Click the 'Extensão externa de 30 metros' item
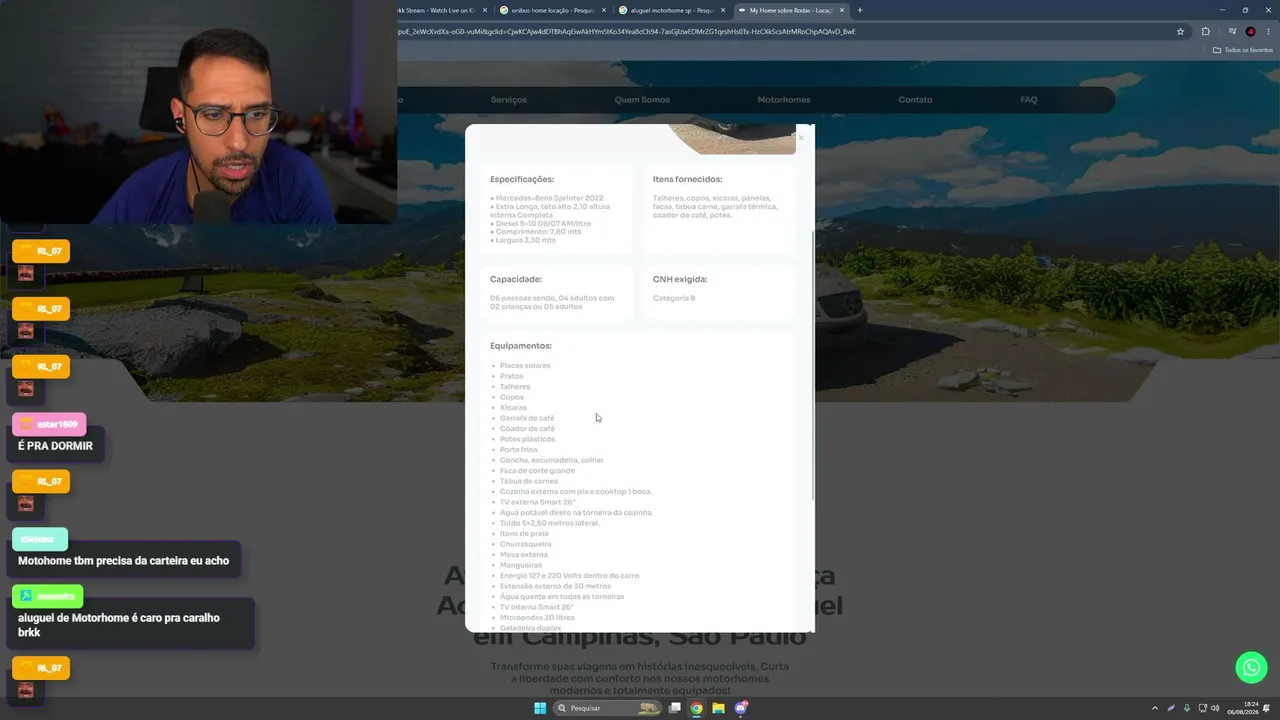This screenshot has height=720, width=1280. pyautogui.click(x=555, y=586)
